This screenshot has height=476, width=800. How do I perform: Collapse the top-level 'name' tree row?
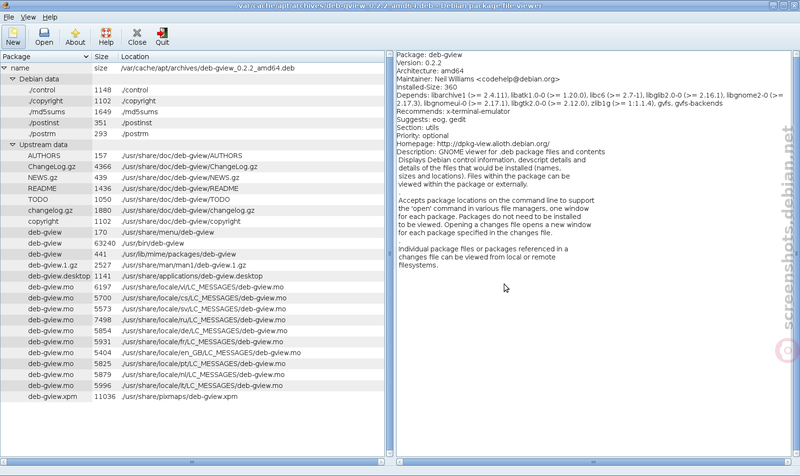5,68
